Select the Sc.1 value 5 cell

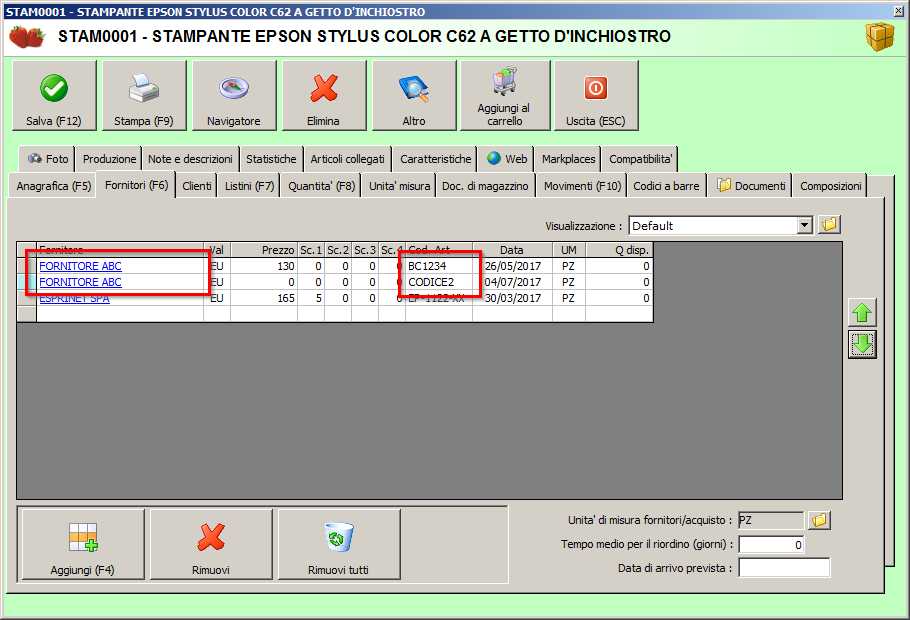(x=311, y=298)
